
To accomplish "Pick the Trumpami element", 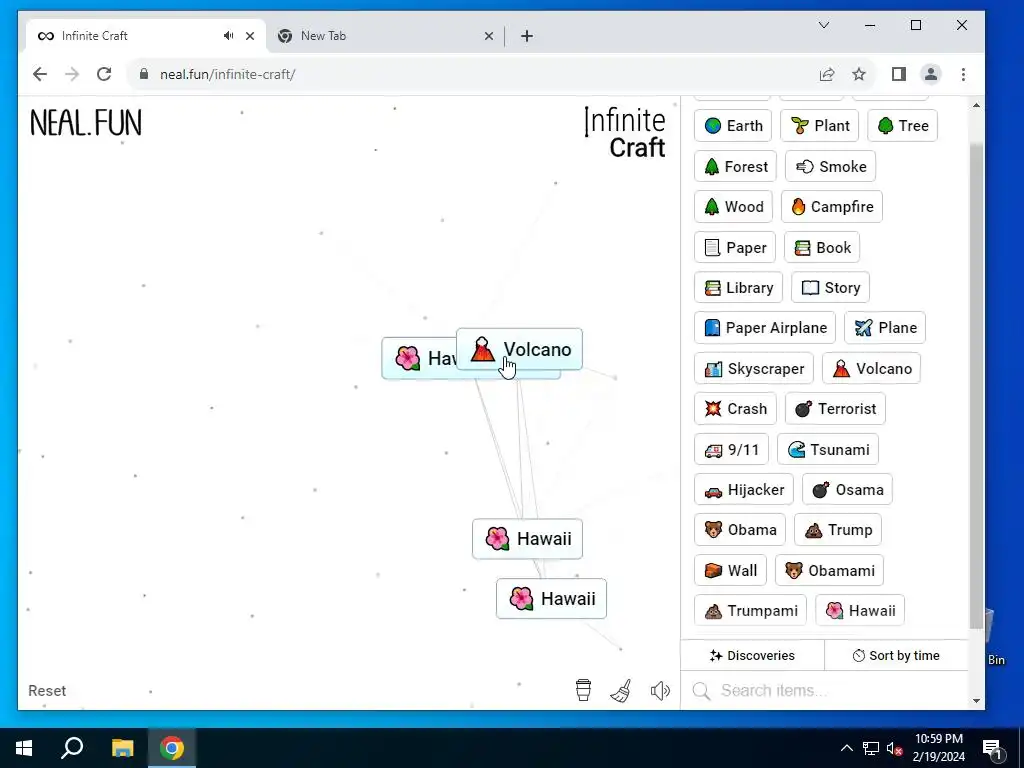I will click(x=750, y=610).
